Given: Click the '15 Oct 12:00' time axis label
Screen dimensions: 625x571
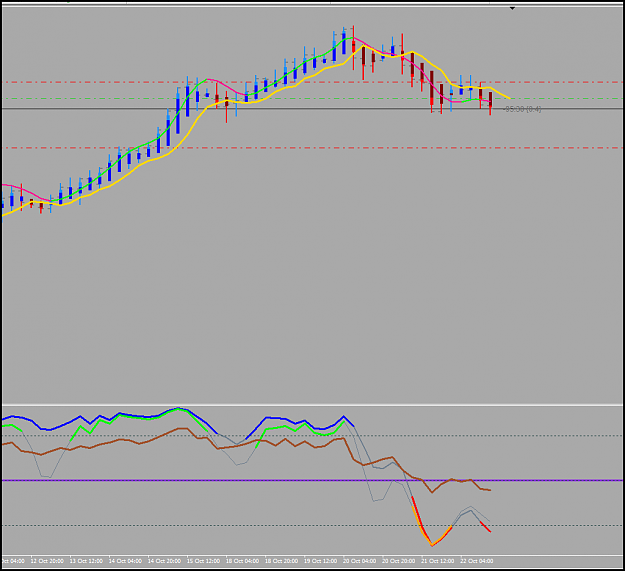Looking at the screenshot, I should [x=203, y=561].
